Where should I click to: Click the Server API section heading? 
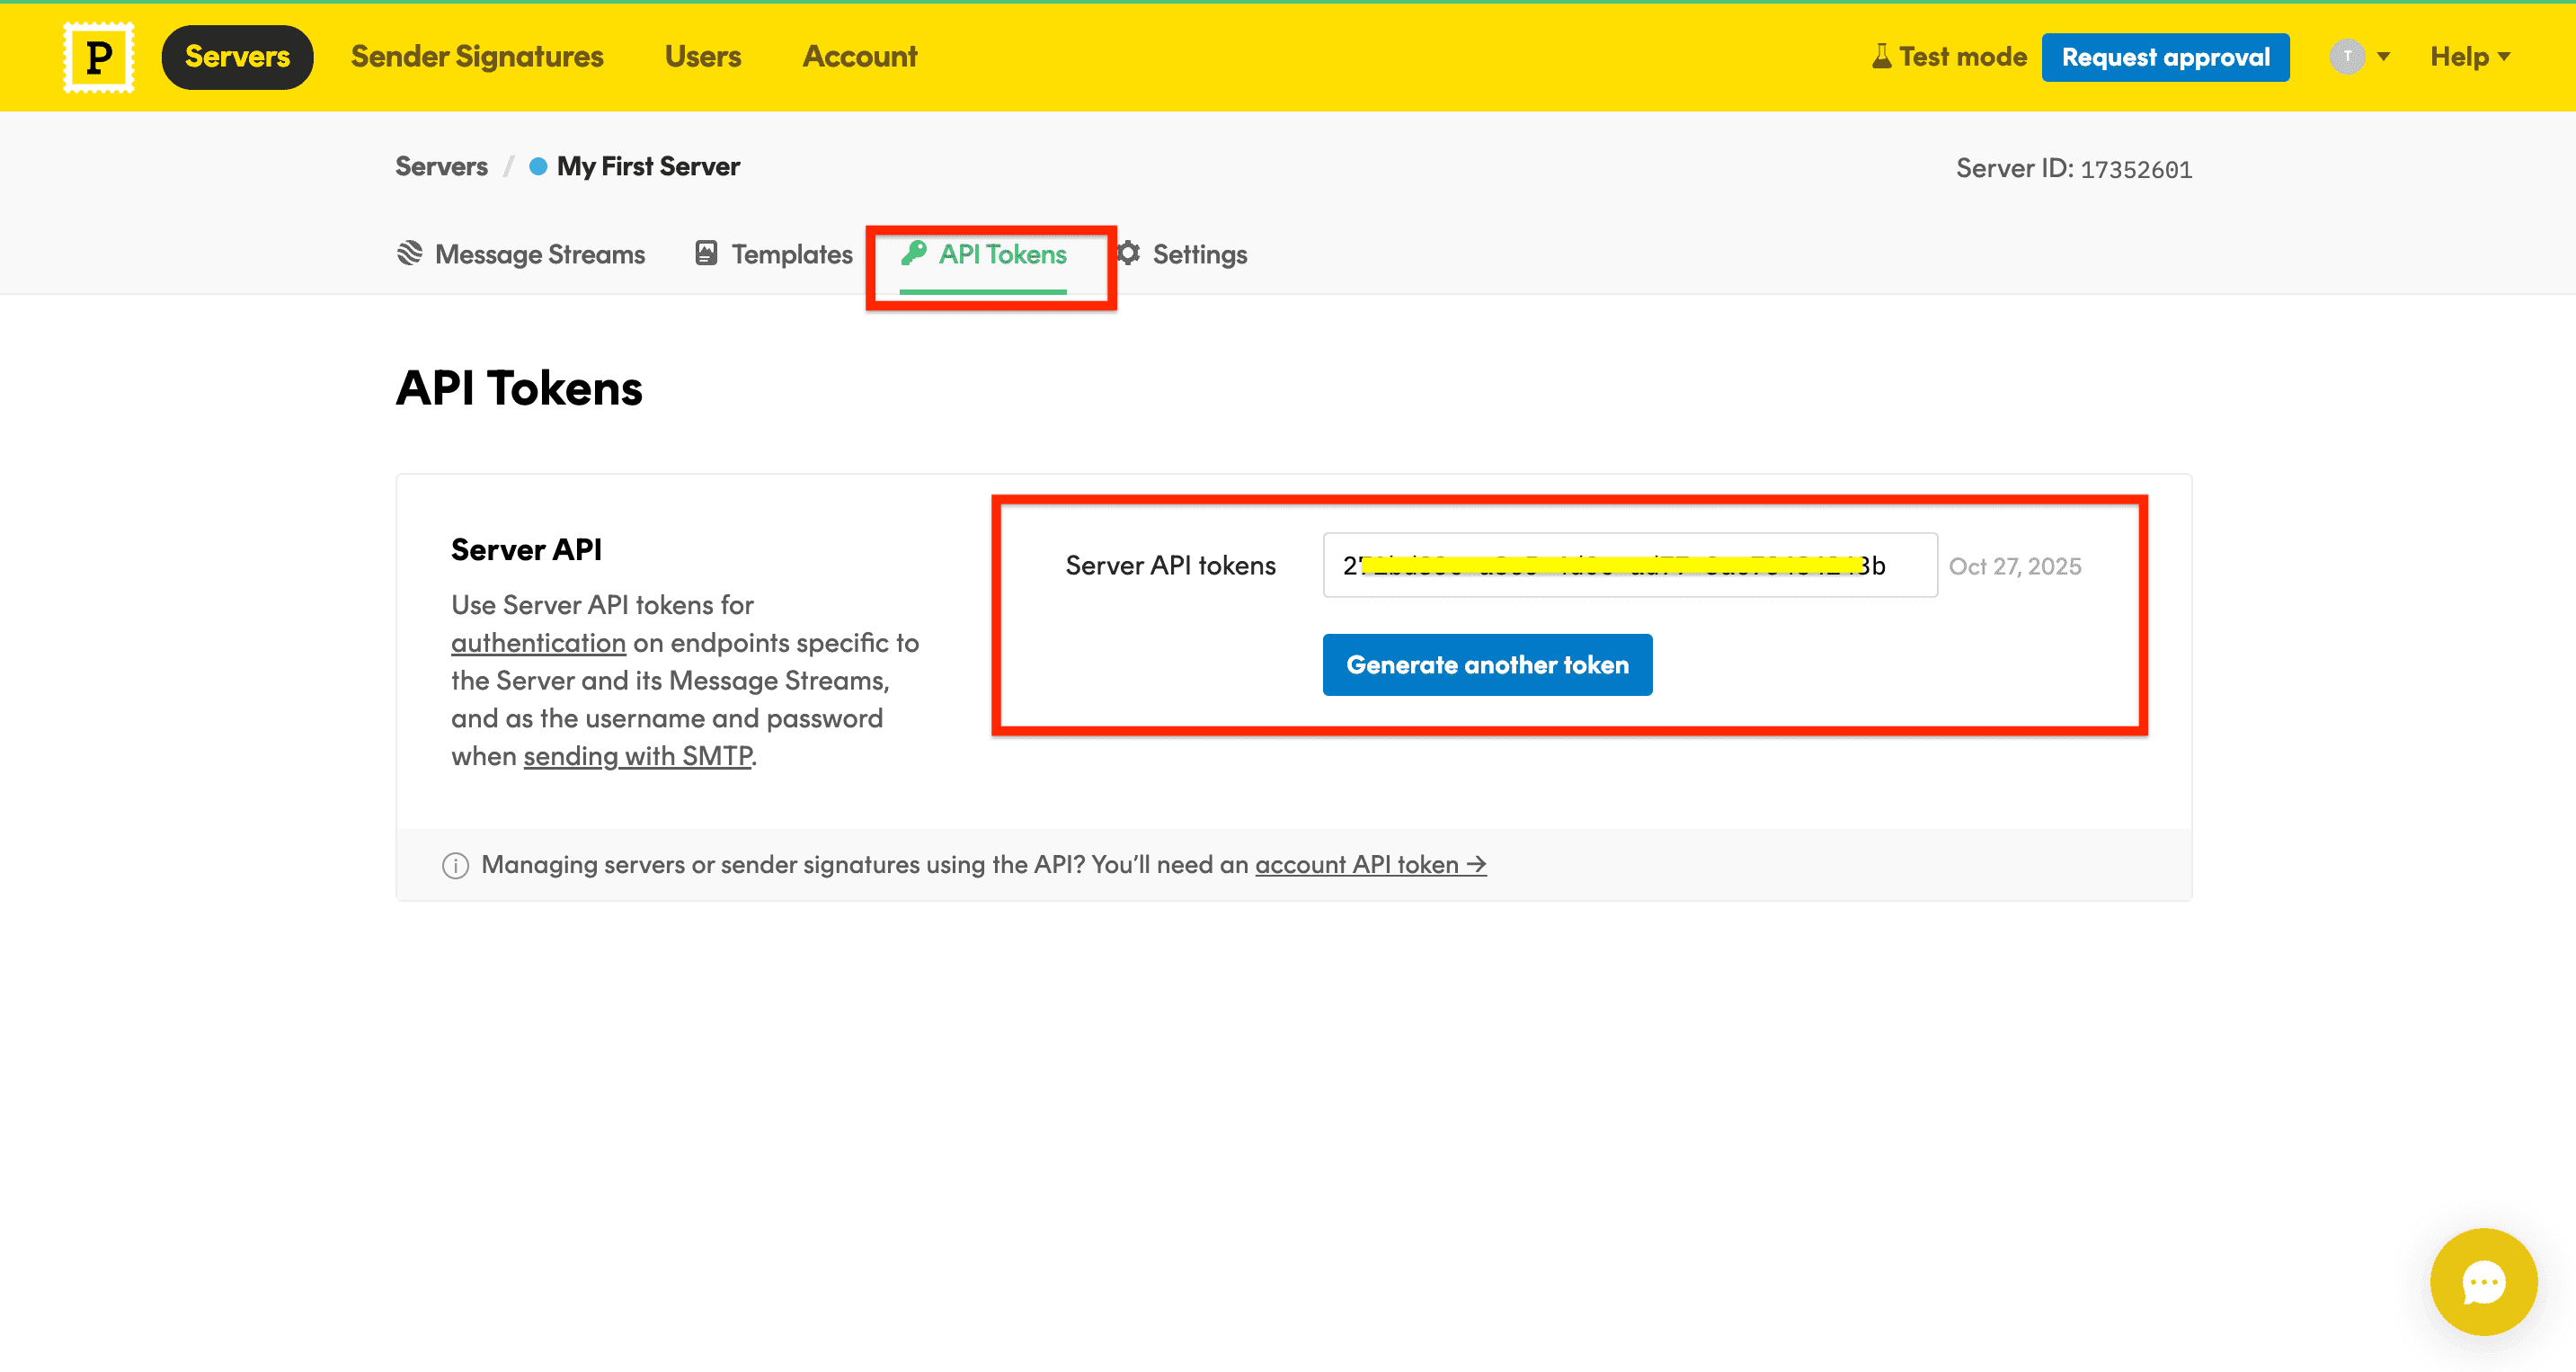[x=526, y=549]
